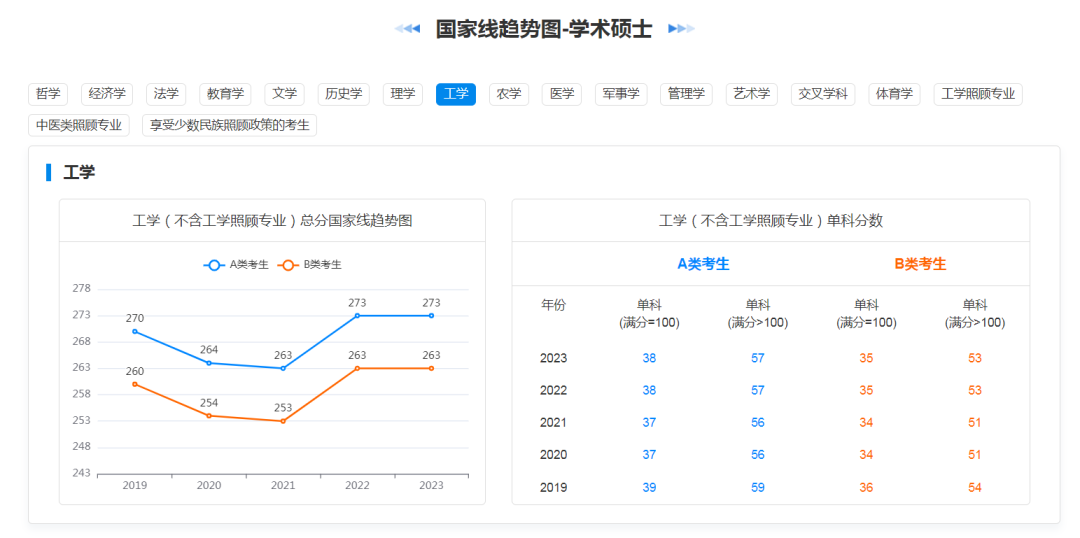Image resolution: width=1080 pixels, height=538 pixels.
Task: Select the 历史学 tab
Action: pyautogui.click(x=344, y=94)
